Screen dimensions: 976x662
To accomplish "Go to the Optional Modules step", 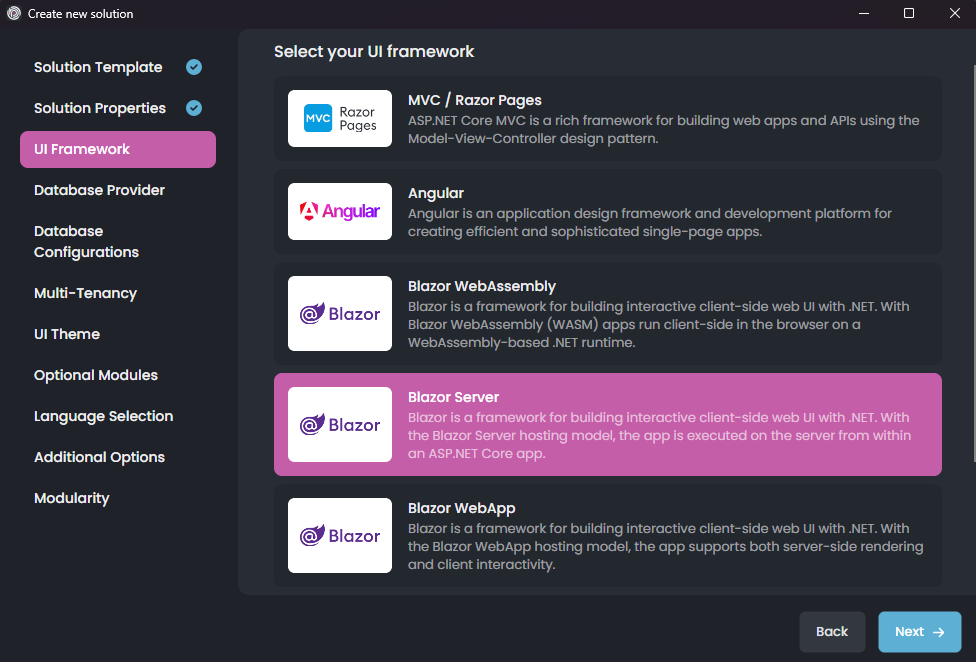I will tap(95, 374).
